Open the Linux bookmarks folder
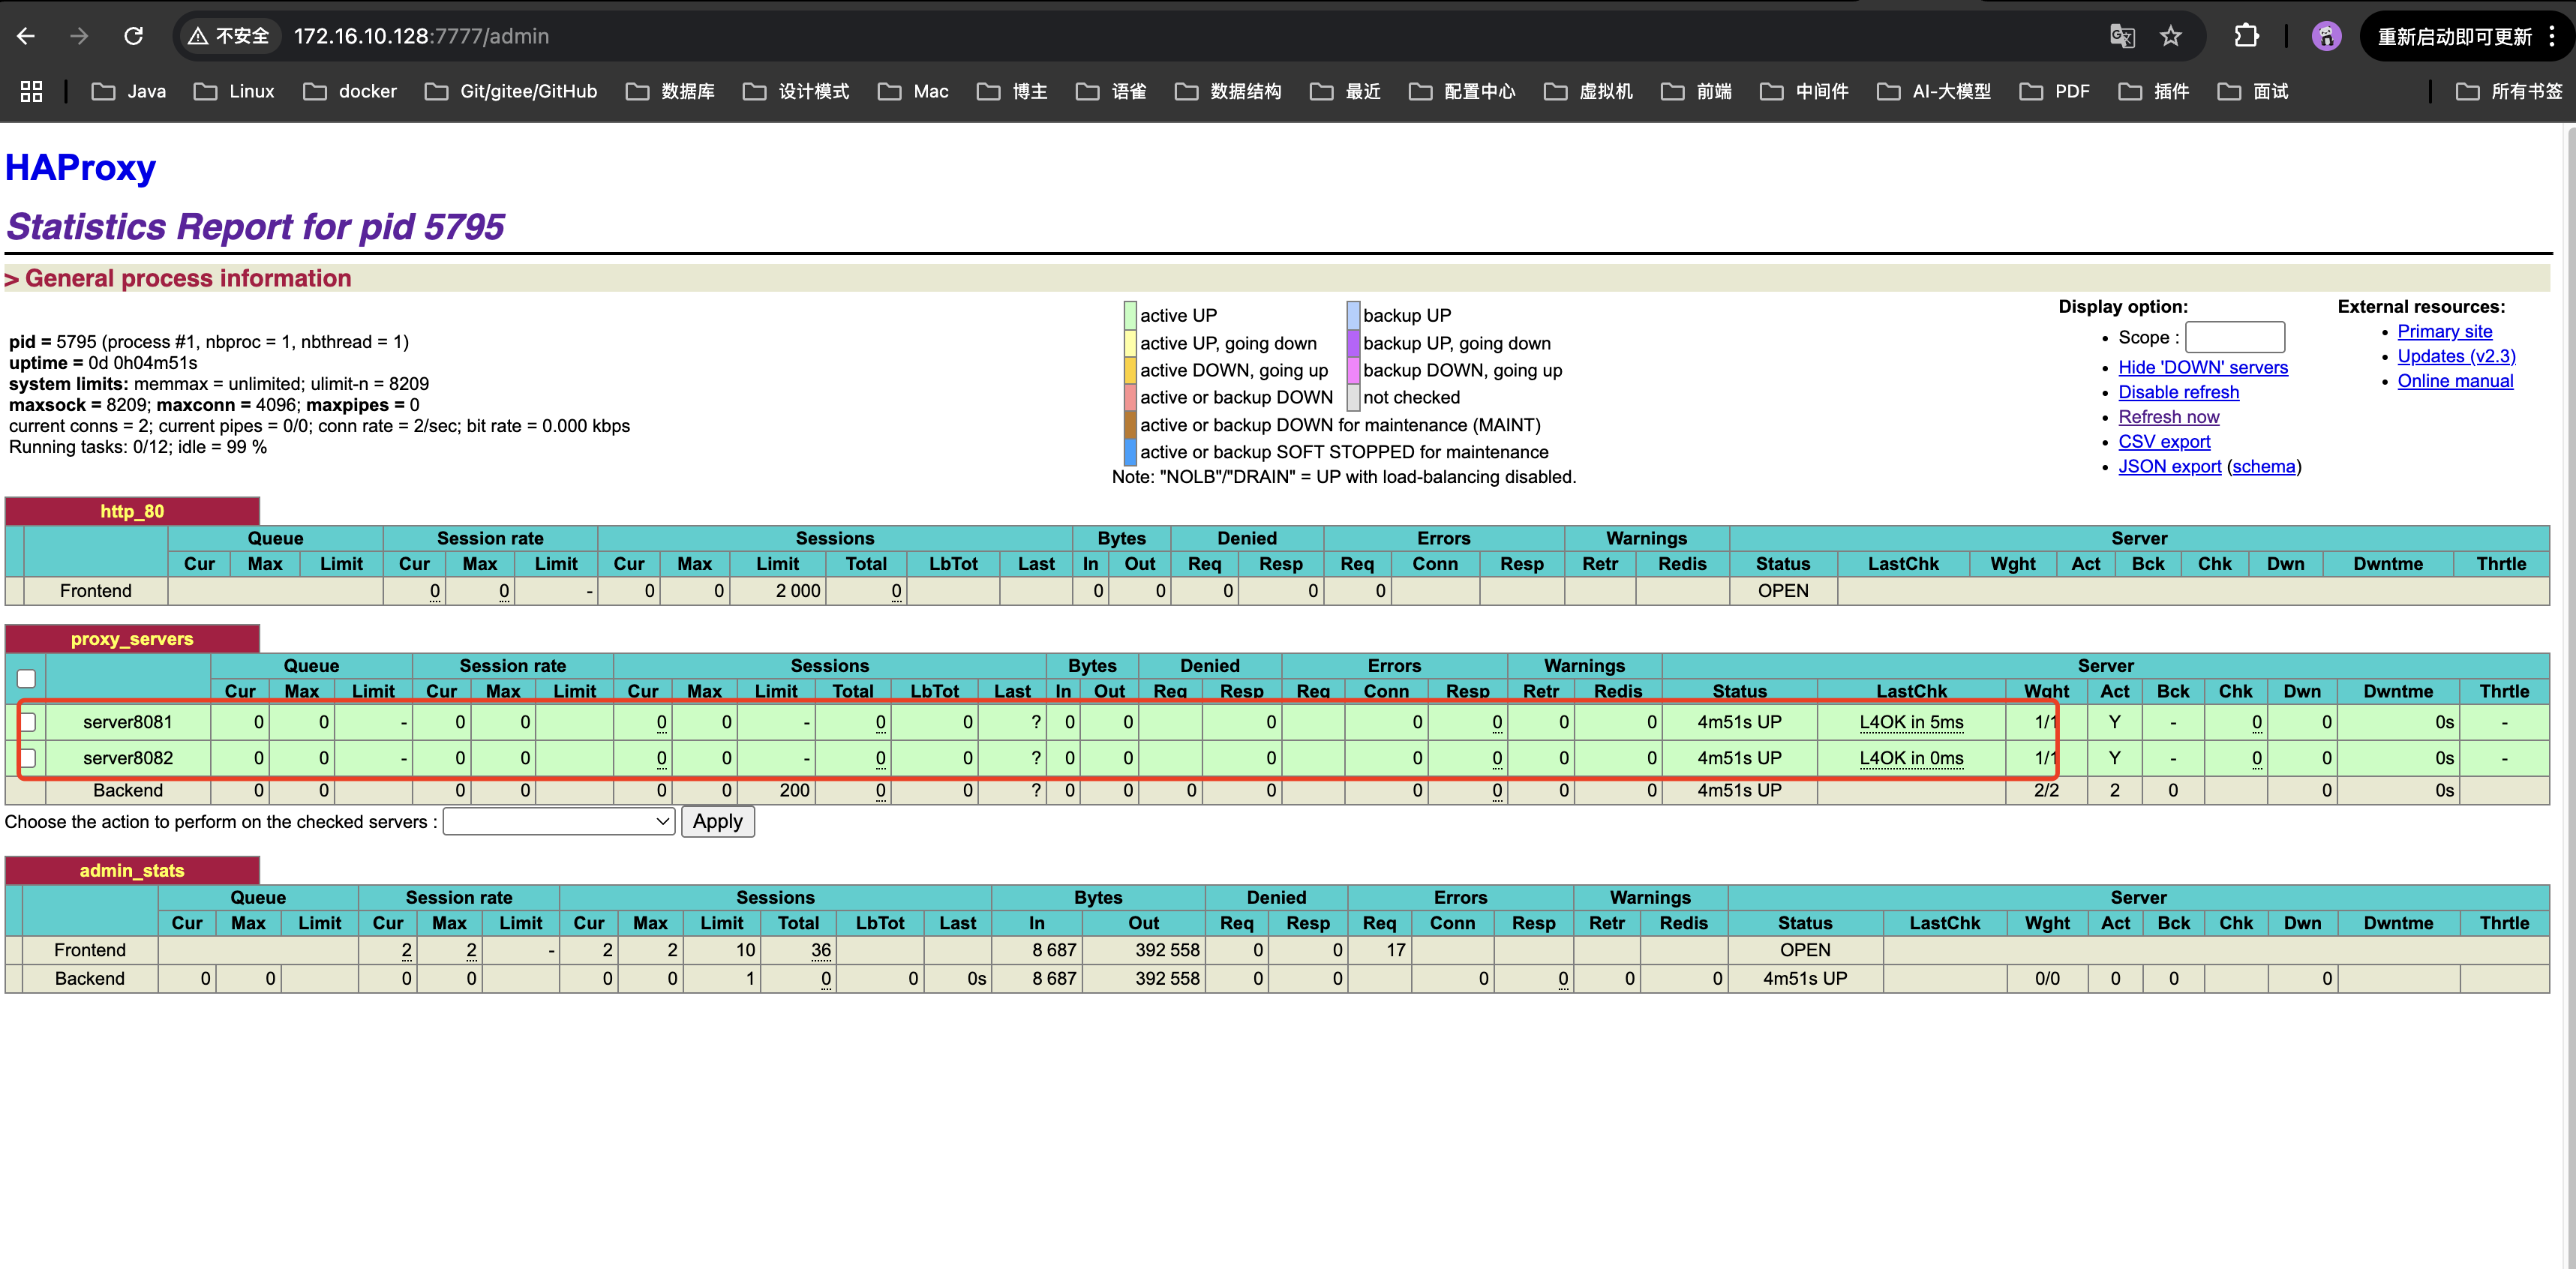The height and width of the screenshot is (1269, 2576). click(234, 91)
